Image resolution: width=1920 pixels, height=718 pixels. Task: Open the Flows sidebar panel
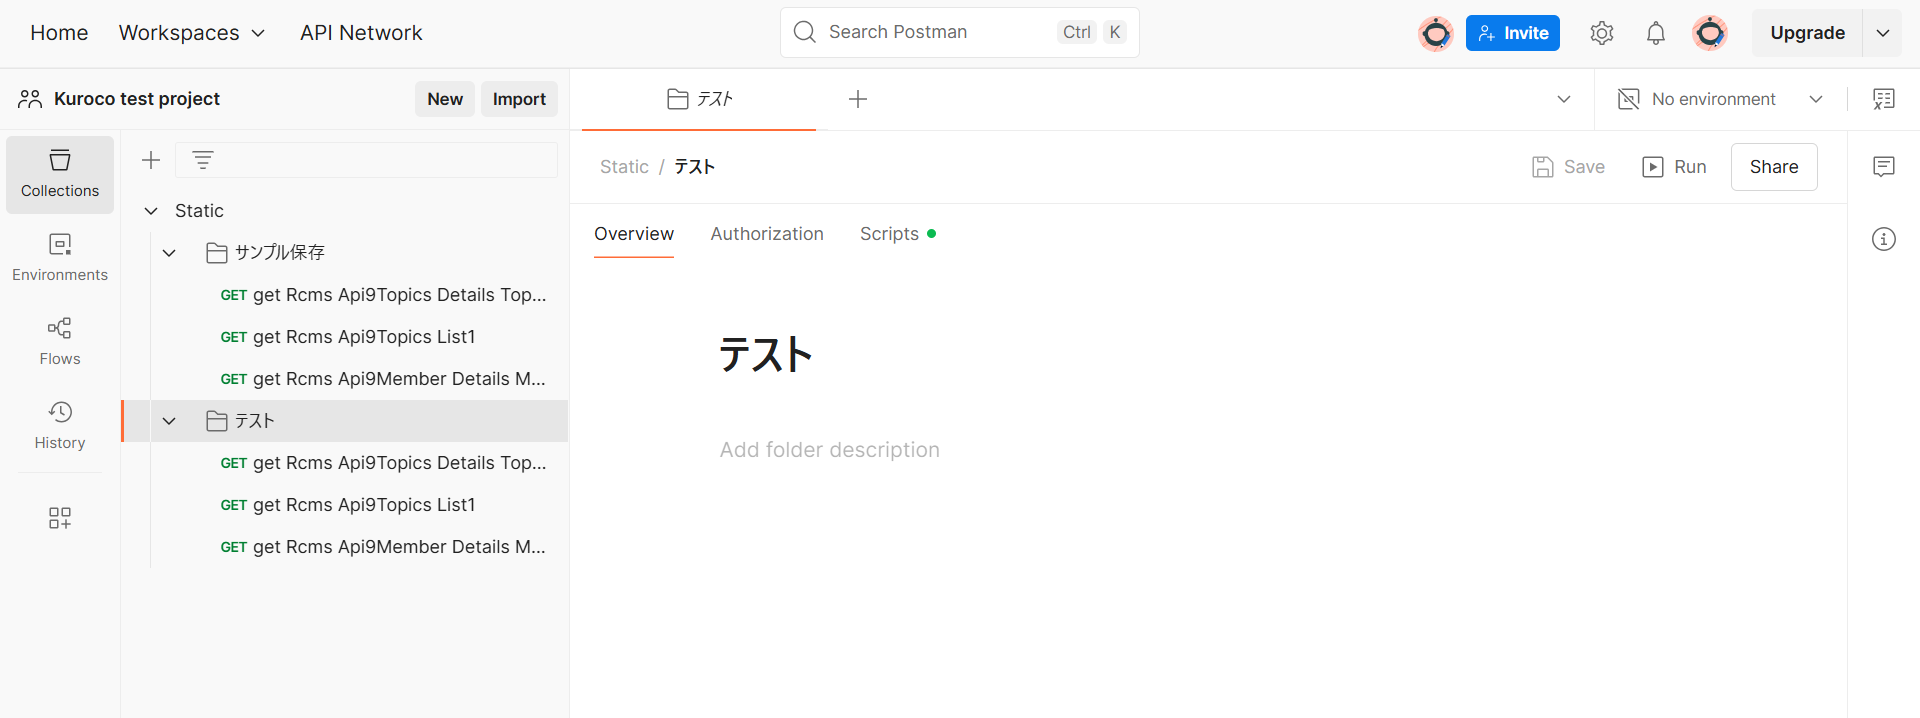tap(60, 342)
